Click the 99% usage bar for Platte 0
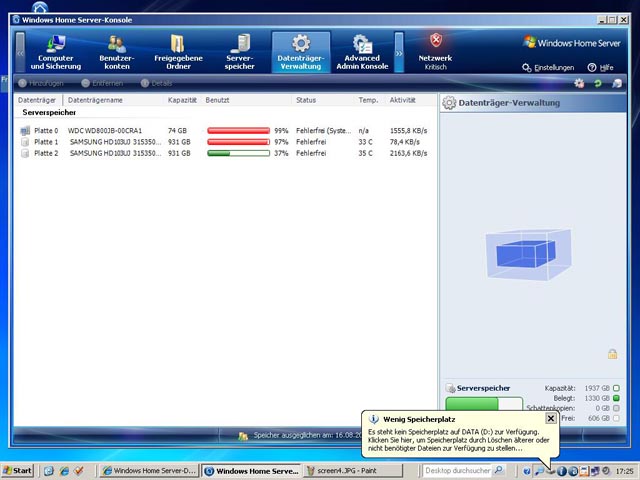The height and width of the screenshot is (480, 640). click(238, 131)
